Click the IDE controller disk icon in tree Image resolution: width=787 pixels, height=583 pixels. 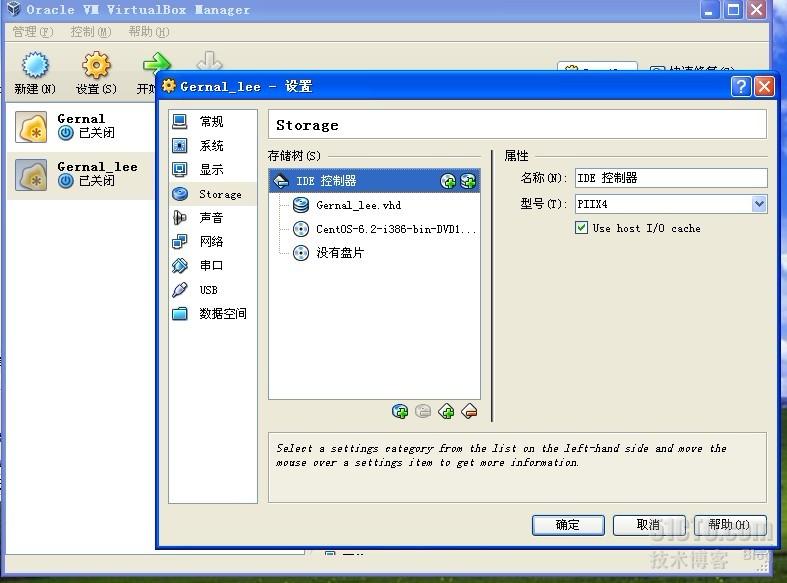click(281, 181)
